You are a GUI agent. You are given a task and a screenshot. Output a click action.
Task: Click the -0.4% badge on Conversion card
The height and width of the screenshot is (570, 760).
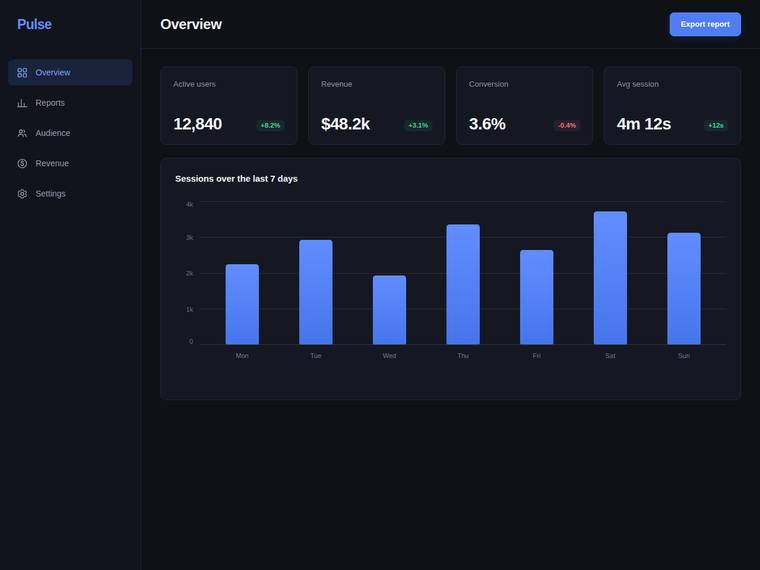point(567,126)
